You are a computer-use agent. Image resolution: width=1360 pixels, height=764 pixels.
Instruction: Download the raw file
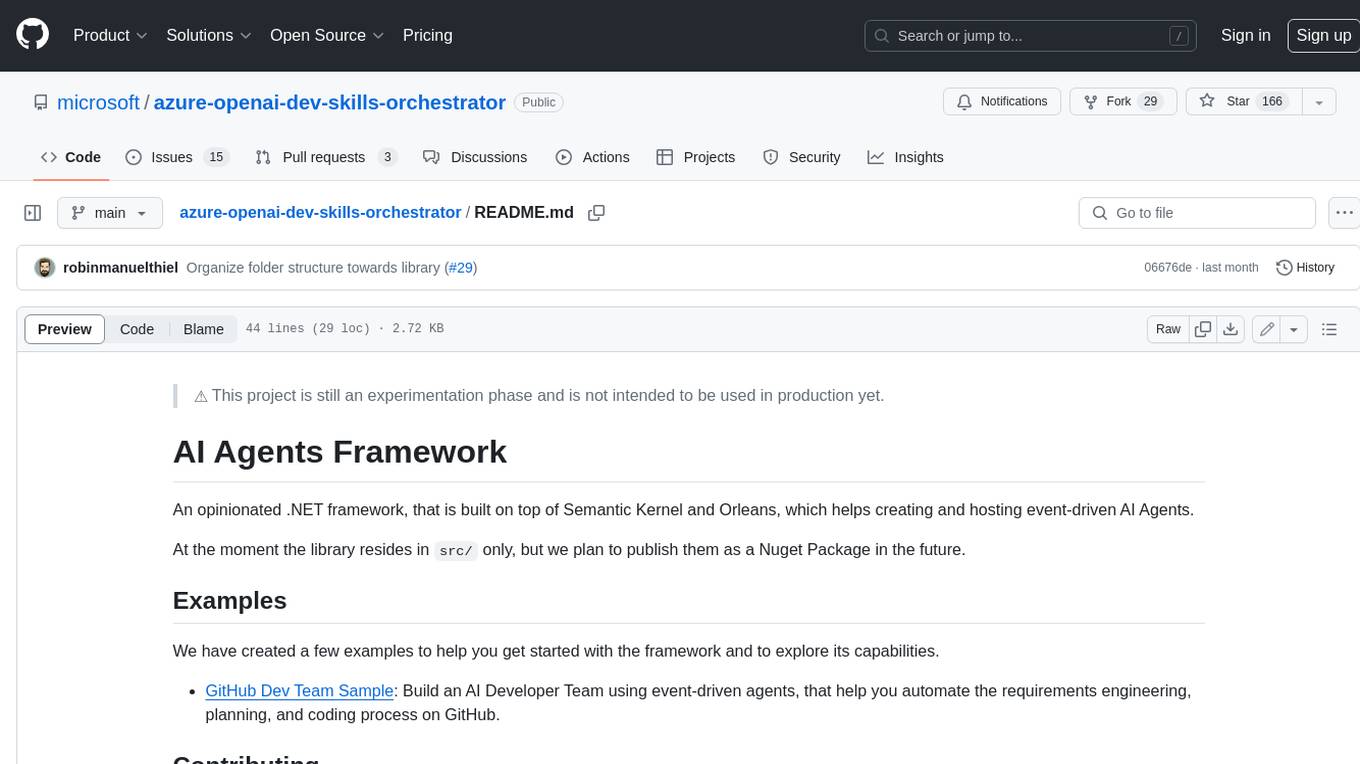pyautogui.click(x=1231, y=329)
